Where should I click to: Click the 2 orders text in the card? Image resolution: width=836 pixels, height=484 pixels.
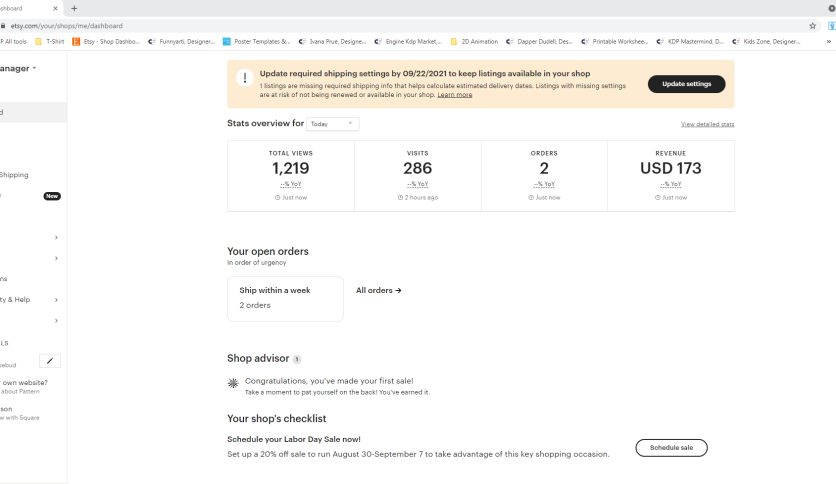point(255,305)
